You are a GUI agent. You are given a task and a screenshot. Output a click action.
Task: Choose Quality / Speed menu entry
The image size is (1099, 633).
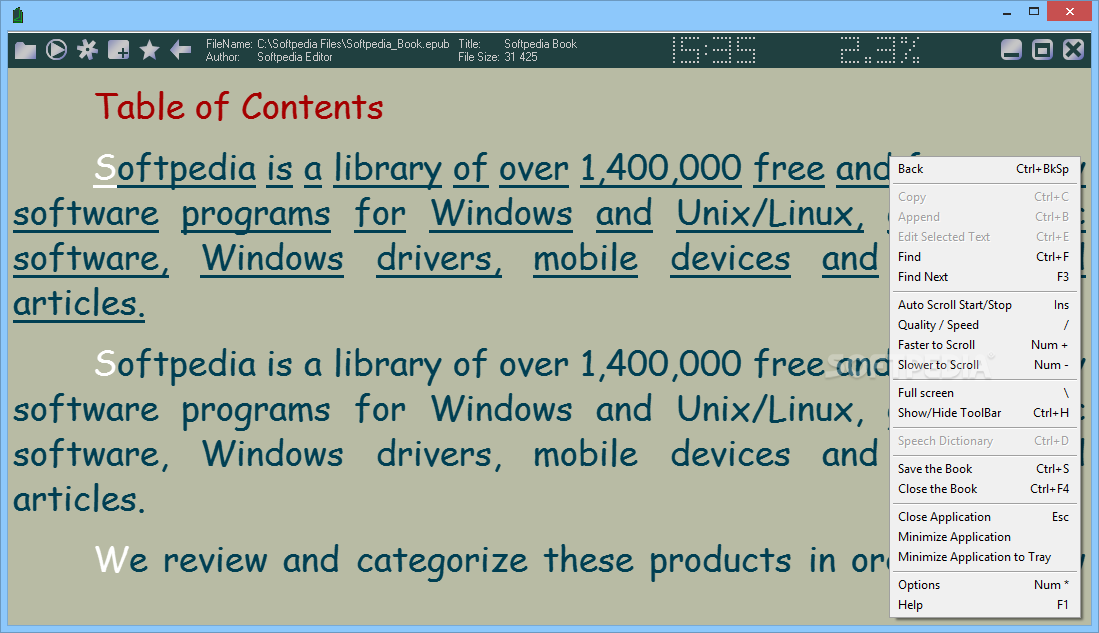[983, 325]
